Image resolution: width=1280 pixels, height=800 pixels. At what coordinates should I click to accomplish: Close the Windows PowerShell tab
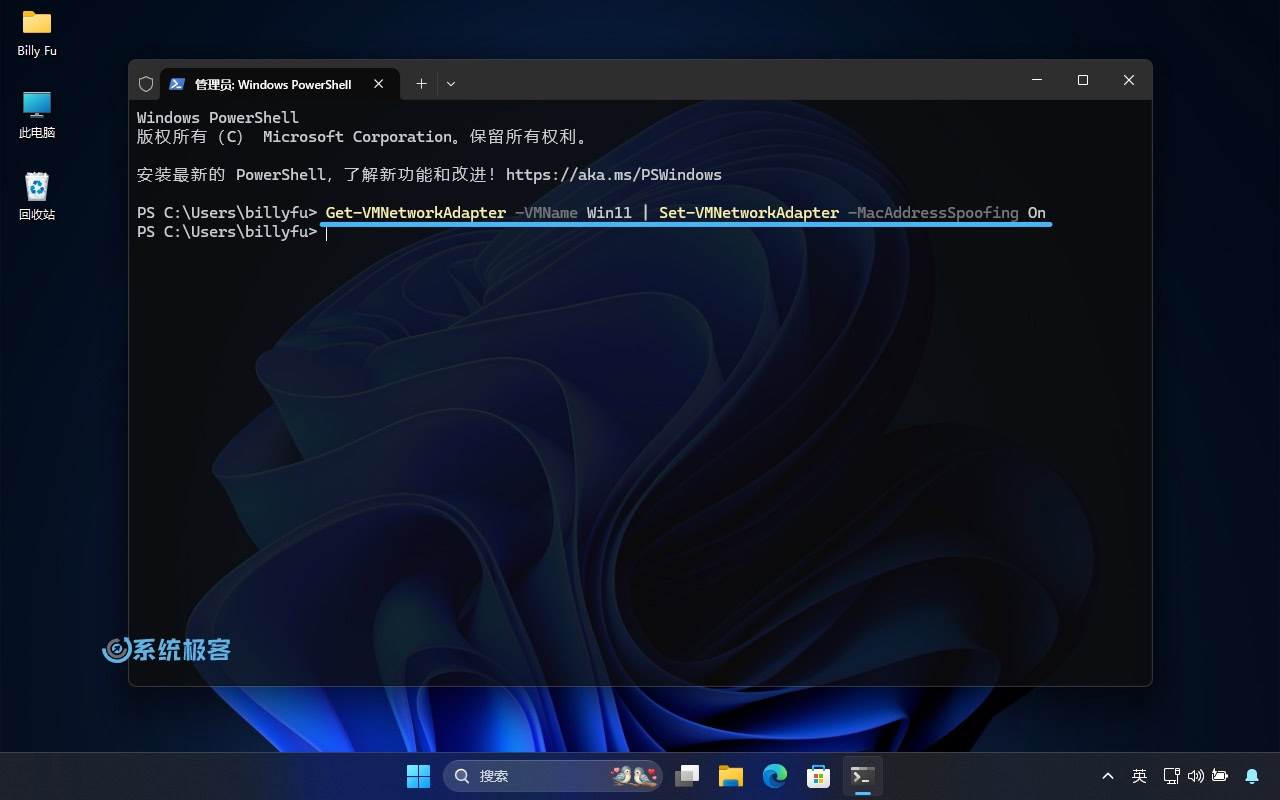coord(379,84)
